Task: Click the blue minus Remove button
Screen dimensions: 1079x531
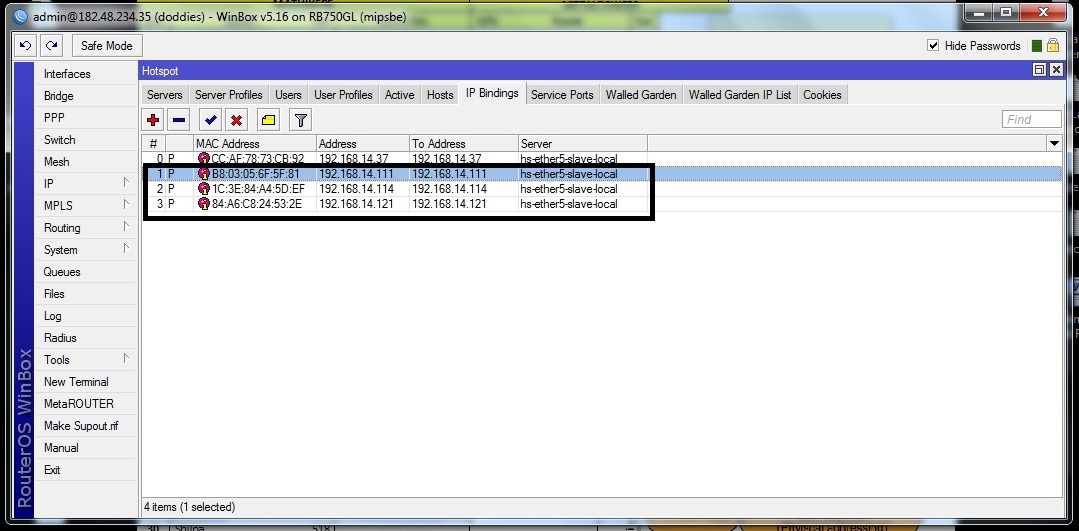Action: tap(179, 120)
